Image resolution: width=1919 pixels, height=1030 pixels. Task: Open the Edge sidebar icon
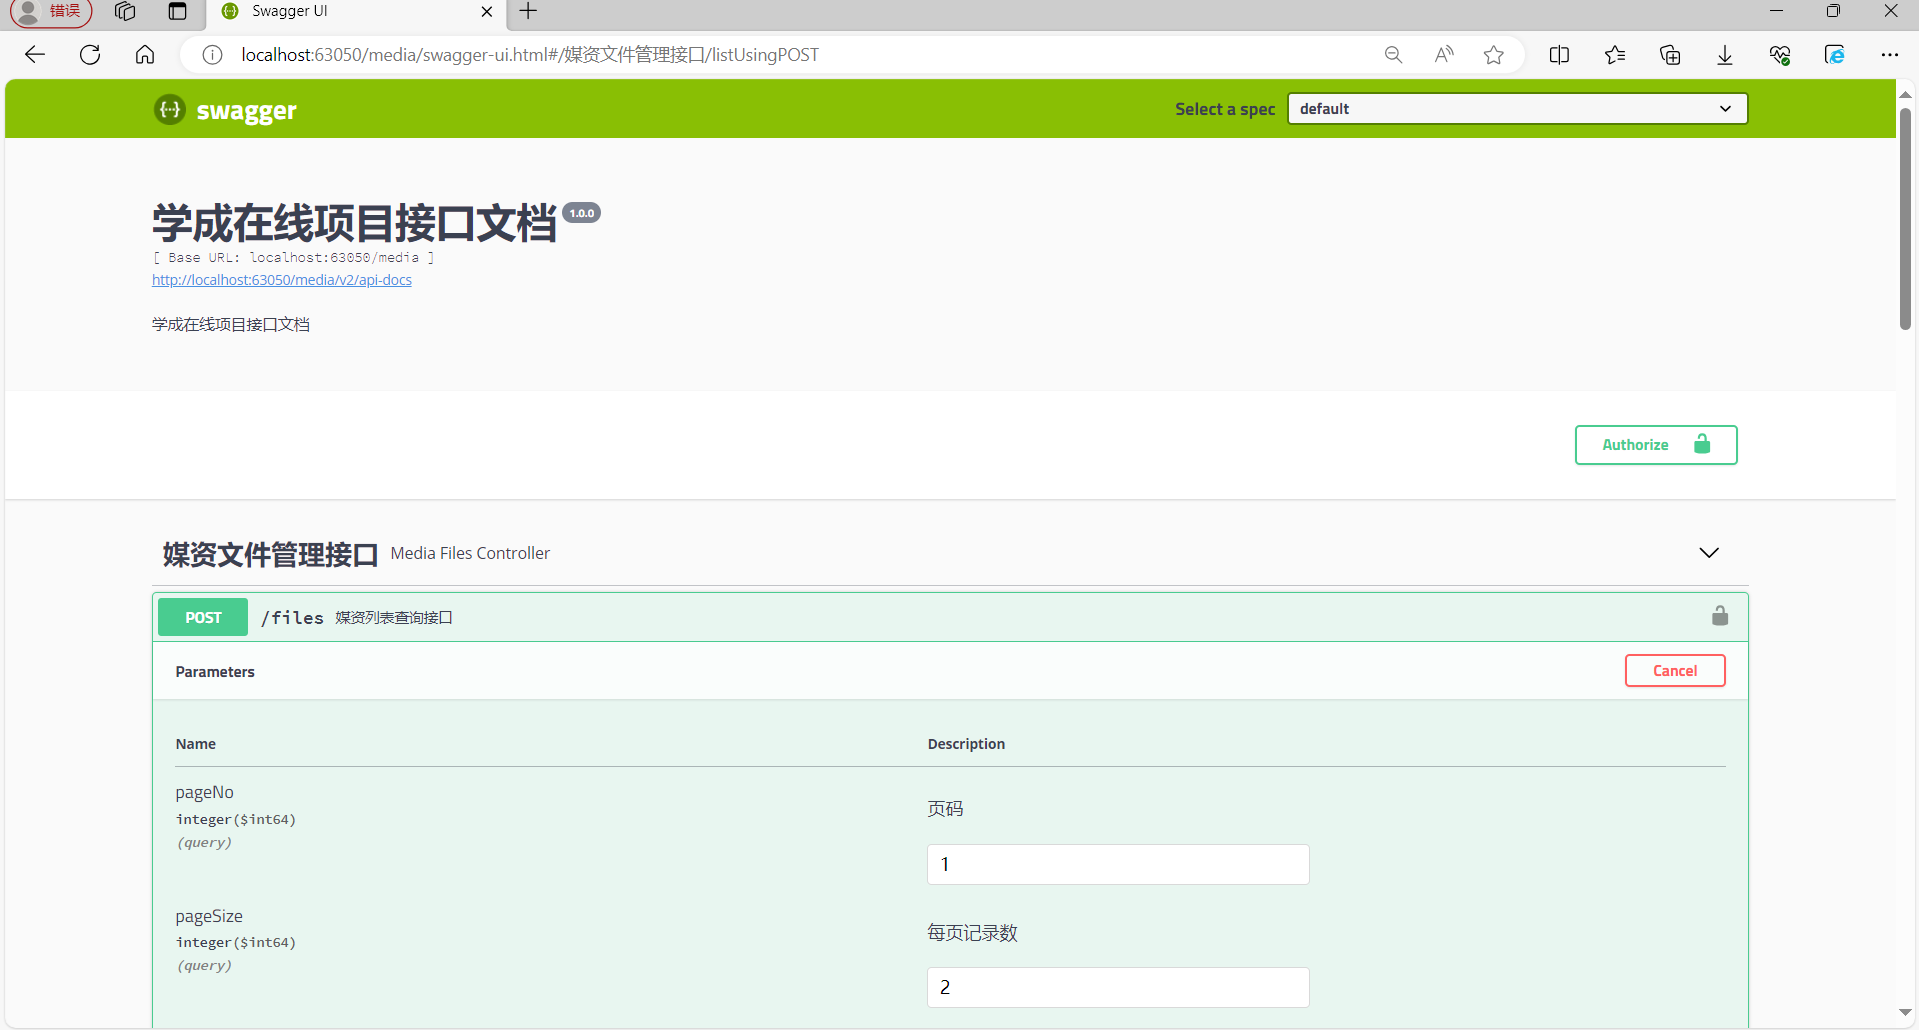1835,55
